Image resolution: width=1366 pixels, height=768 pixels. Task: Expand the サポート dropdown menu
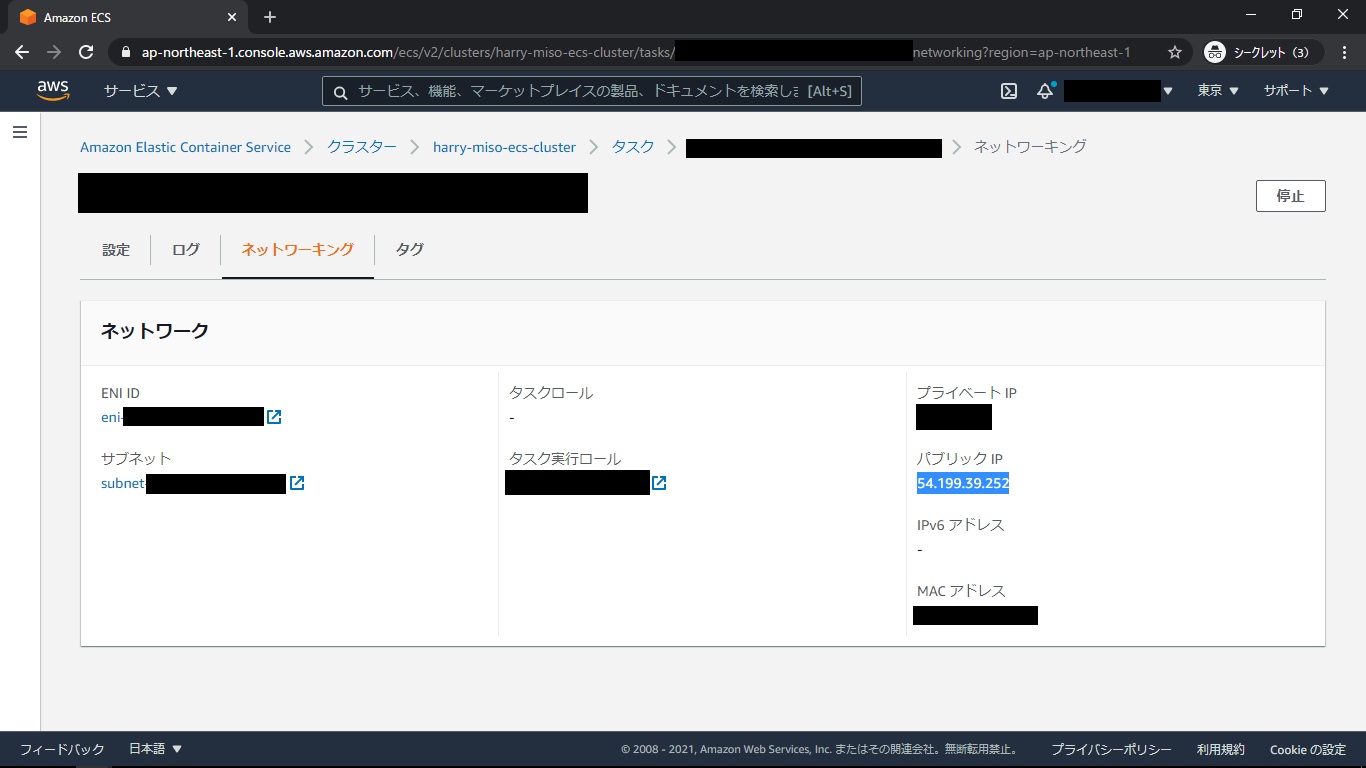pos(1295,91)
